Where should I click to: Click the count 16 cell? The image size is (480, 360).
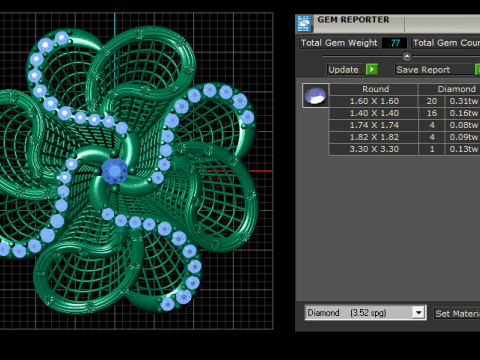431,113
